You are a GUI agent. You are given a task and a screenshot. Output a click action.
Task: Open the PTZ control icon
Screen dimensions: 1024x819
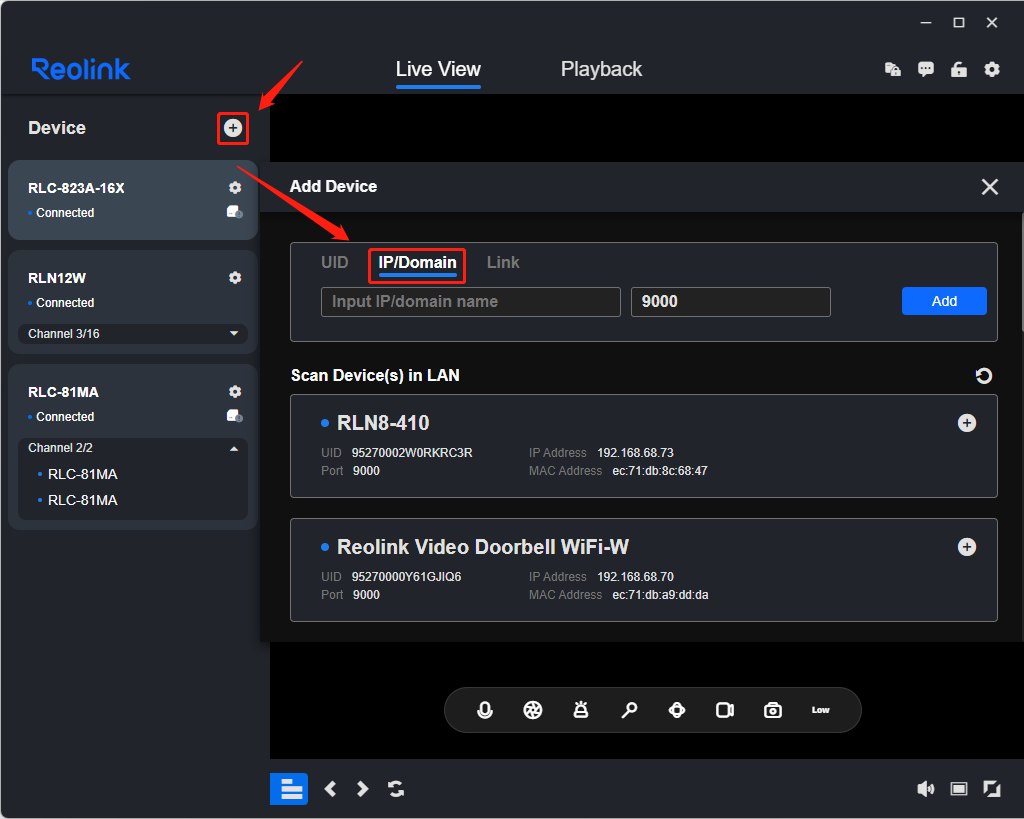tap(677, 710)
